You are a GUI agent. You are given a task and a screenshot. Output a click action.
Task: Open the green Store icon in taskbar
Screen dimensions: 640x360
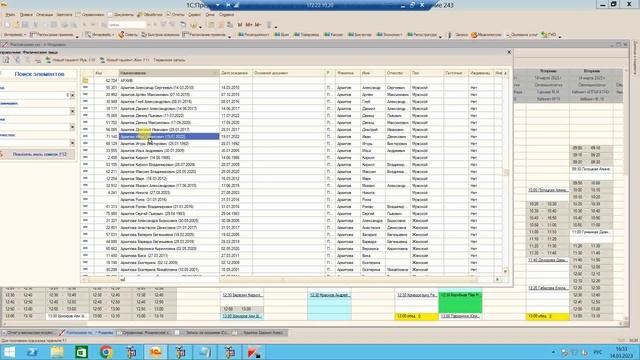(81, 352)
